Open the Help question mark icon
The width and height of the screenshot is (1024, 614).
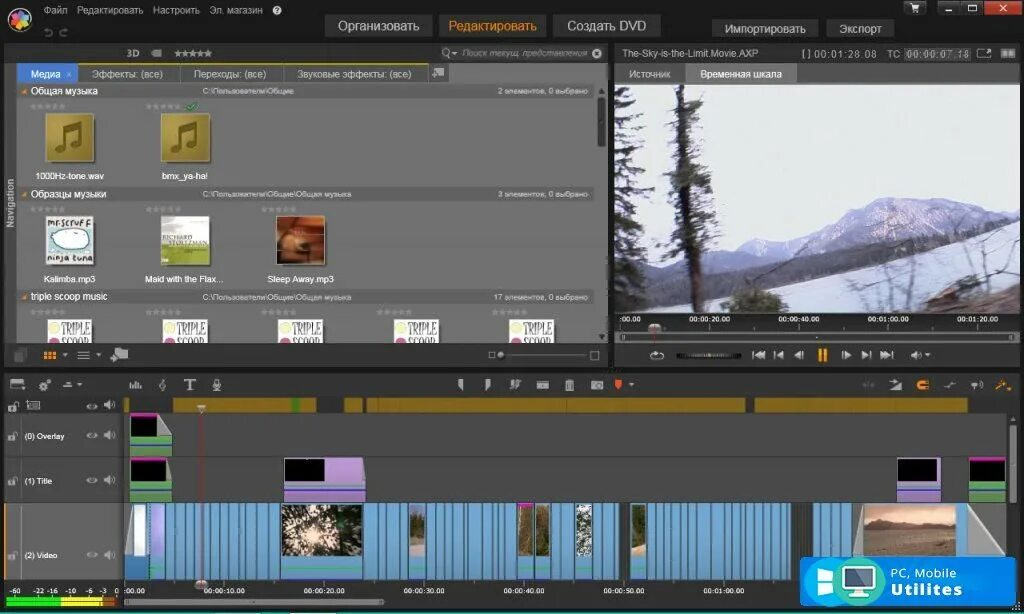click(277, 10)
